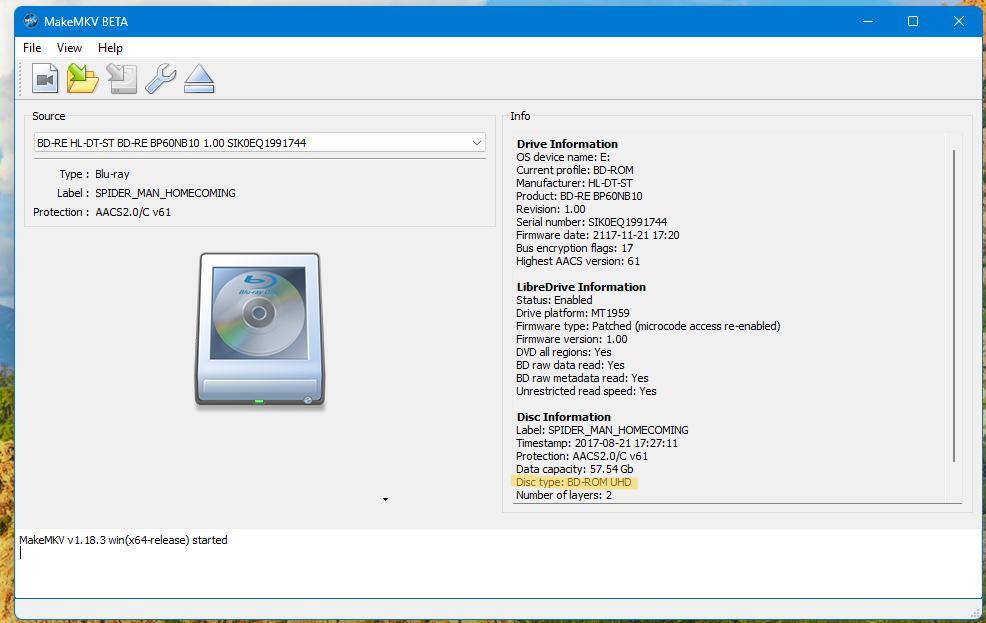
Task: Click the Open video files toolbar icon
Action: click(x=45, y=79)
